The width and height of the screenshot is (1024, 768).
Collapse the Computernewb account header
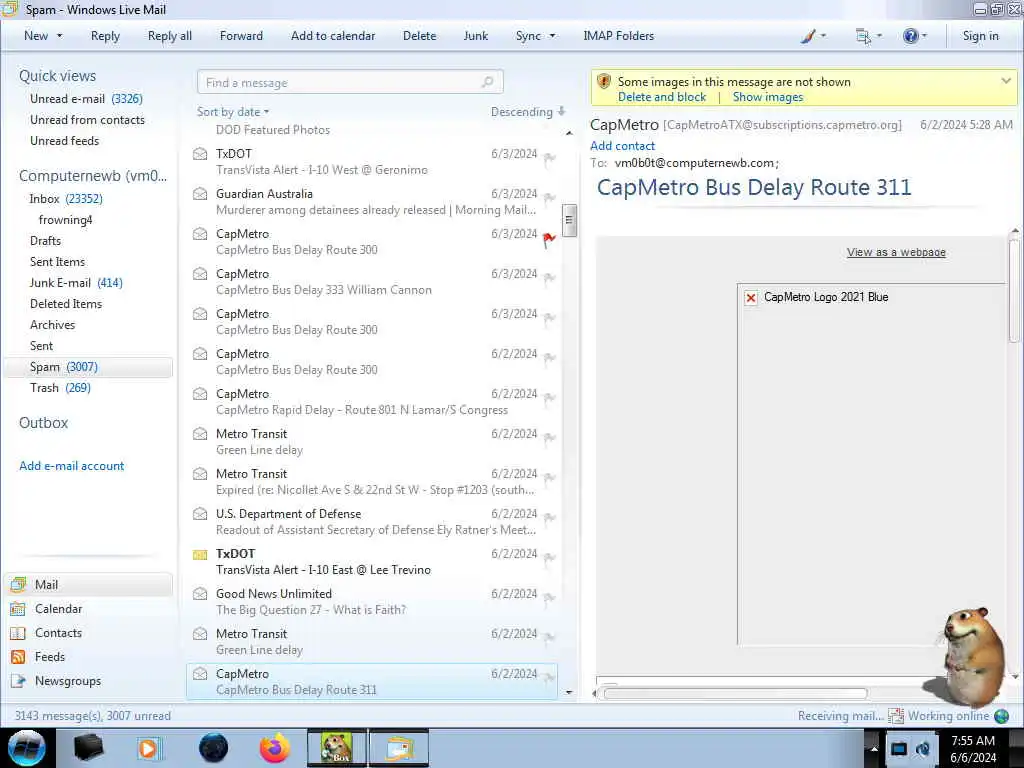[x=92, y=176]
